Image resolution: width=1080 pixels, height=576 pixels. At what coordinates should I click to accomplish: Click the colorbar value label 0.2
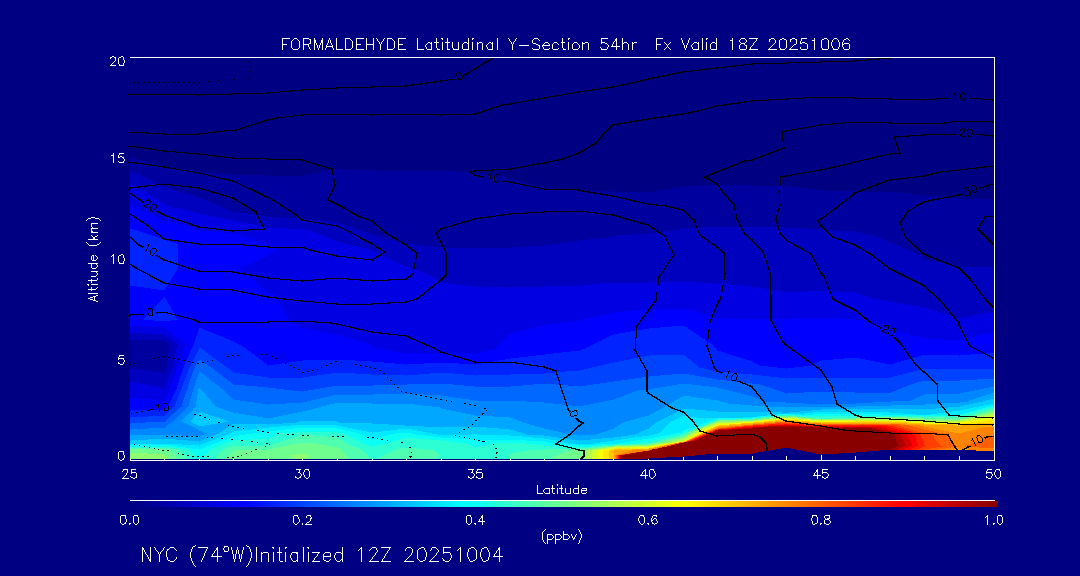click(x=302, y=520)
